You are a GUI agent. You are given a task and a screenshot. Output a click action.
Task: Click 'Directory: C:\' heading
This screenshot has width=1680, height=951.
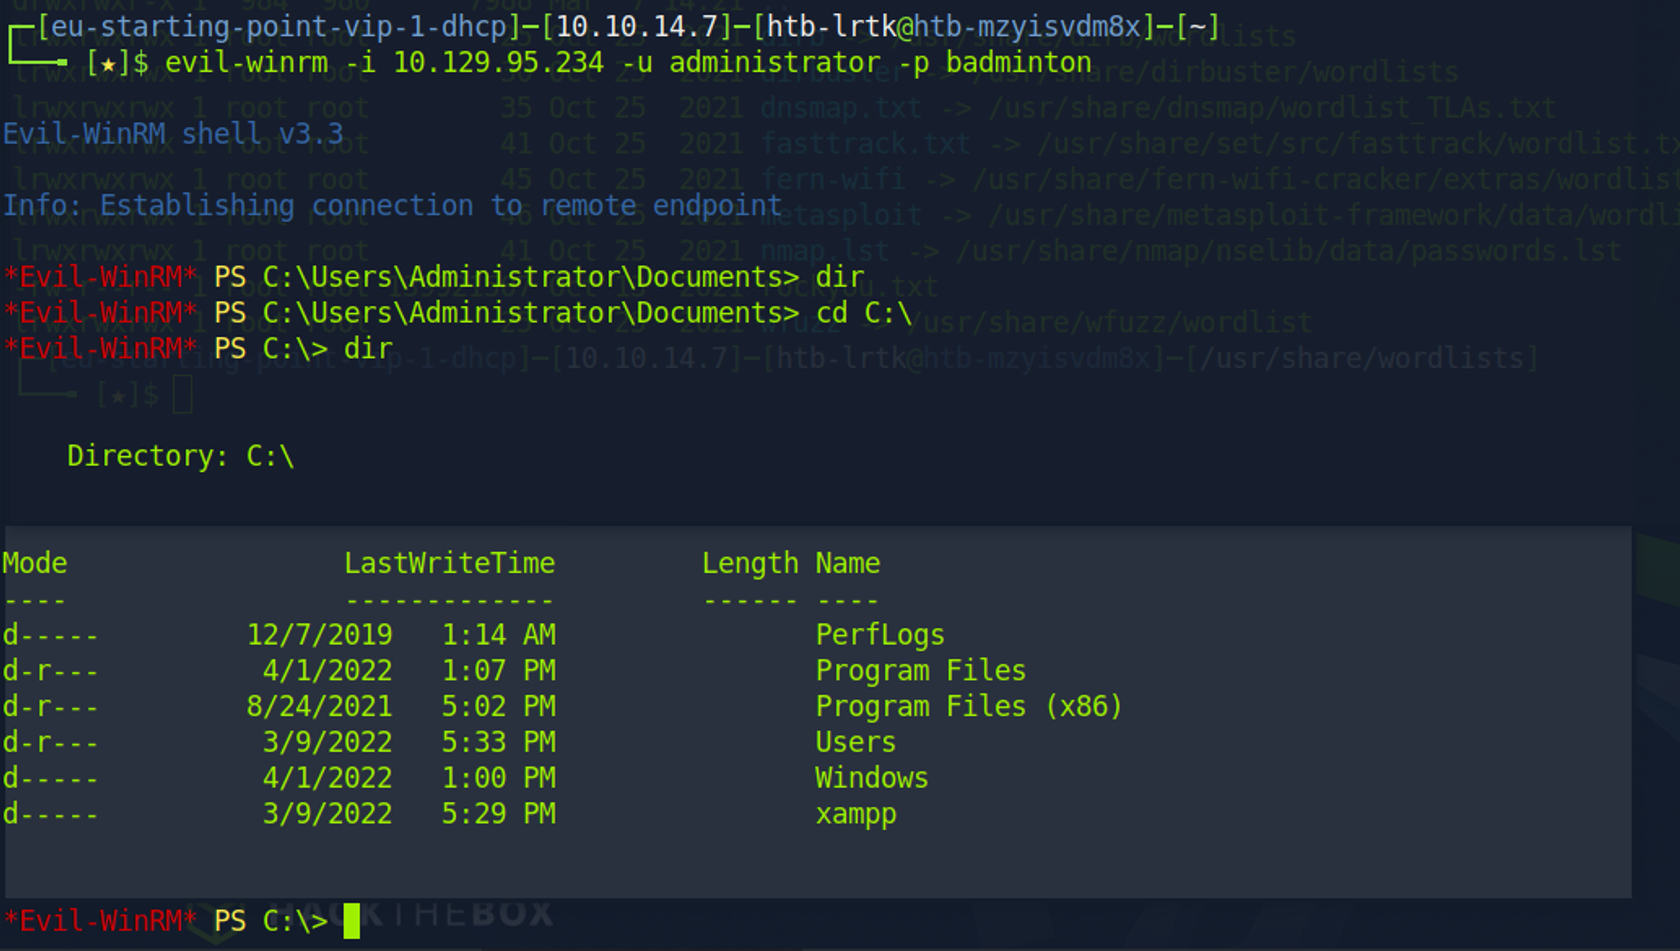tap(180, 456)
